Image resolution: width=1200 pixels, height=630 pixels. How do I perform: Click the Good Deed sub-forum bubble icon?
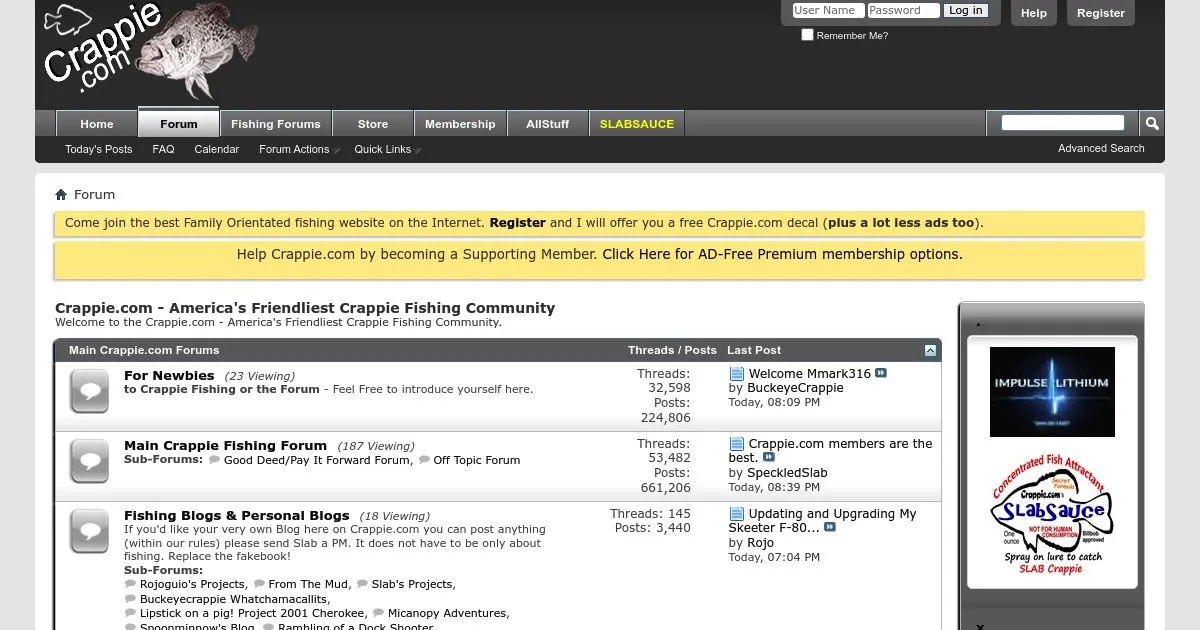pos(214,460)
